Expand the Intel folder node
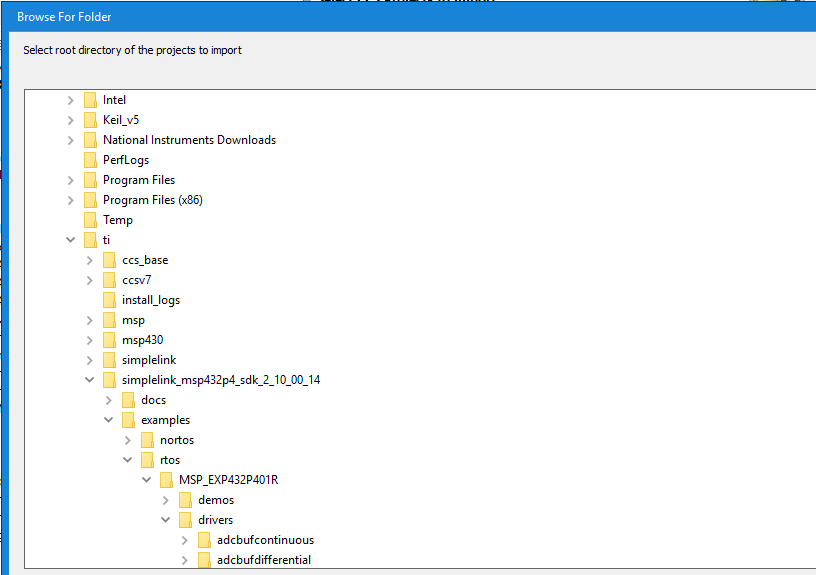The height and width of the screenshot is (575, 816). click(x=71, y=100)
